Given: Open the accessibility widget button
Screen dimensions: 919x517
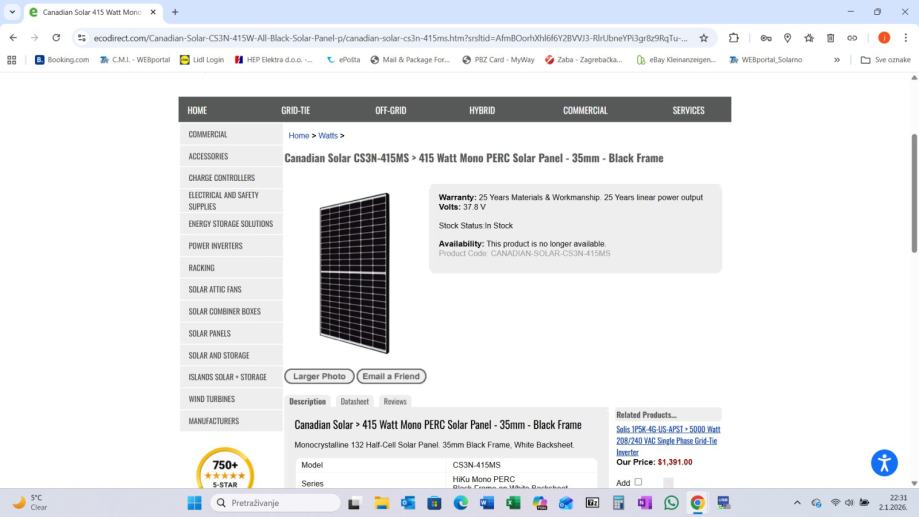Looking at the screenshot, I should point(884,462).
